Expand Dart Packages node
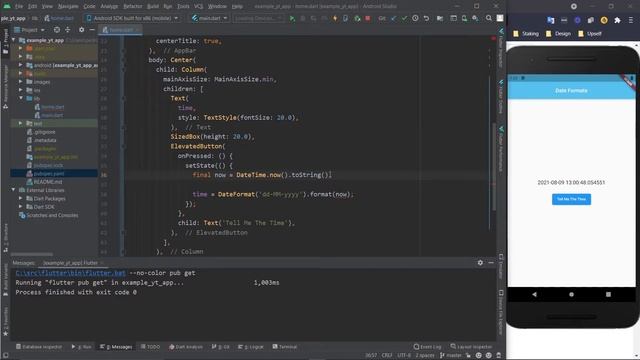This screenshot has width=640, height=360. (21, 198)
